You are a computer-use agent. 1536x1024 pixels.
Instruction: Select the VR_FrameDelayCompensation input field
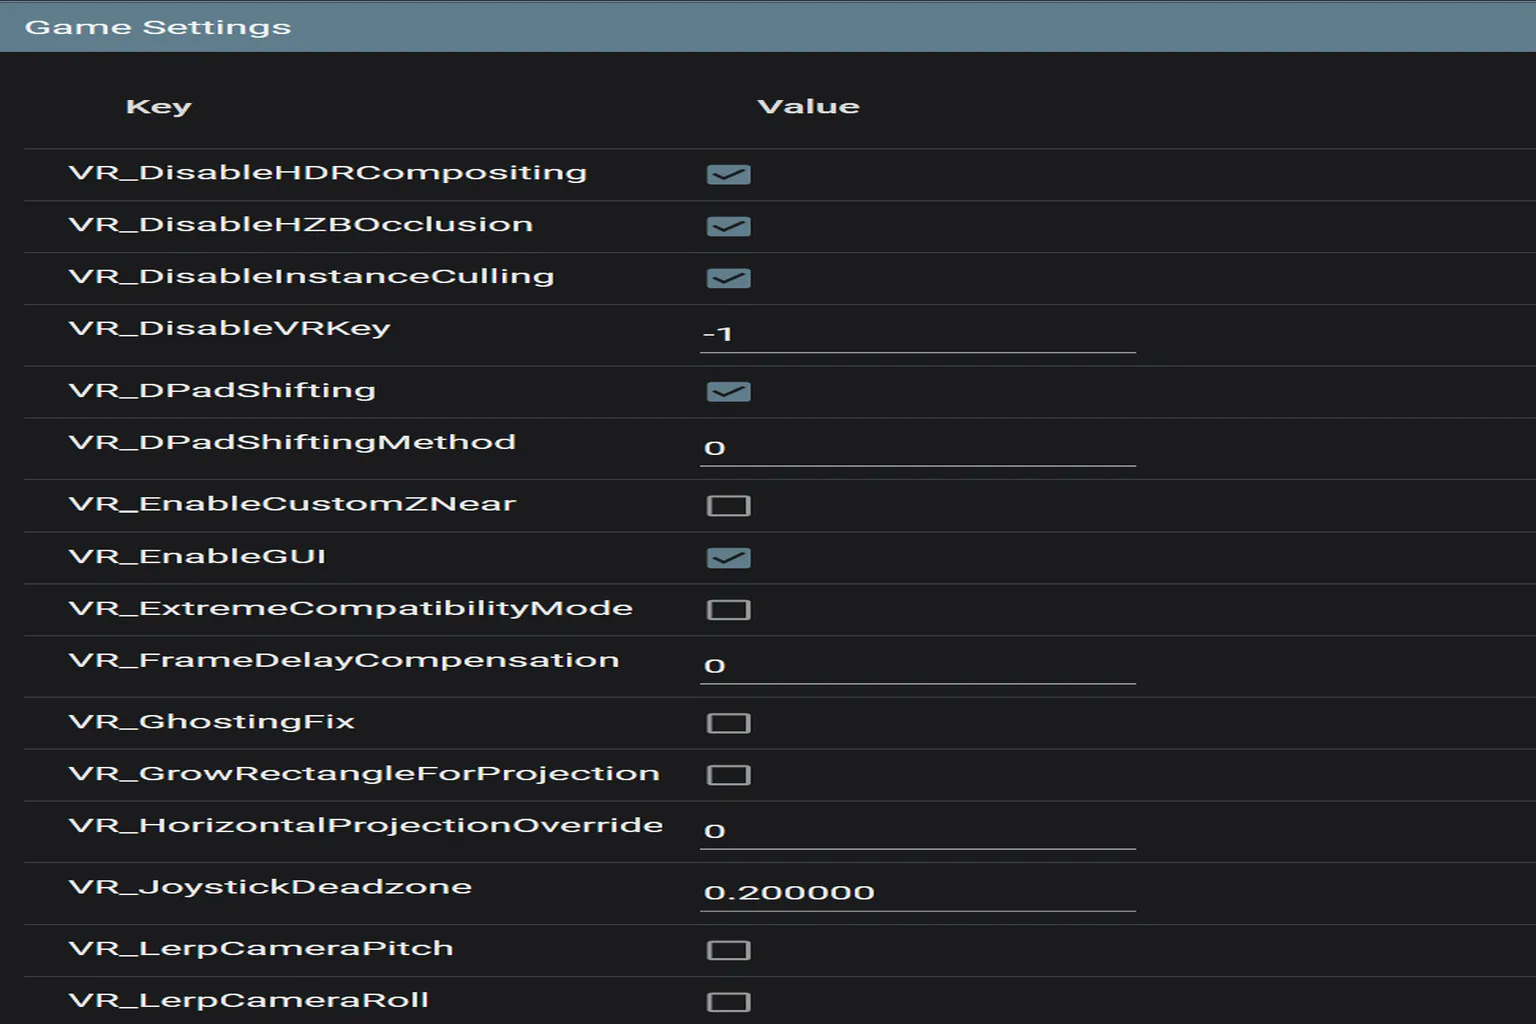(918, 666)
